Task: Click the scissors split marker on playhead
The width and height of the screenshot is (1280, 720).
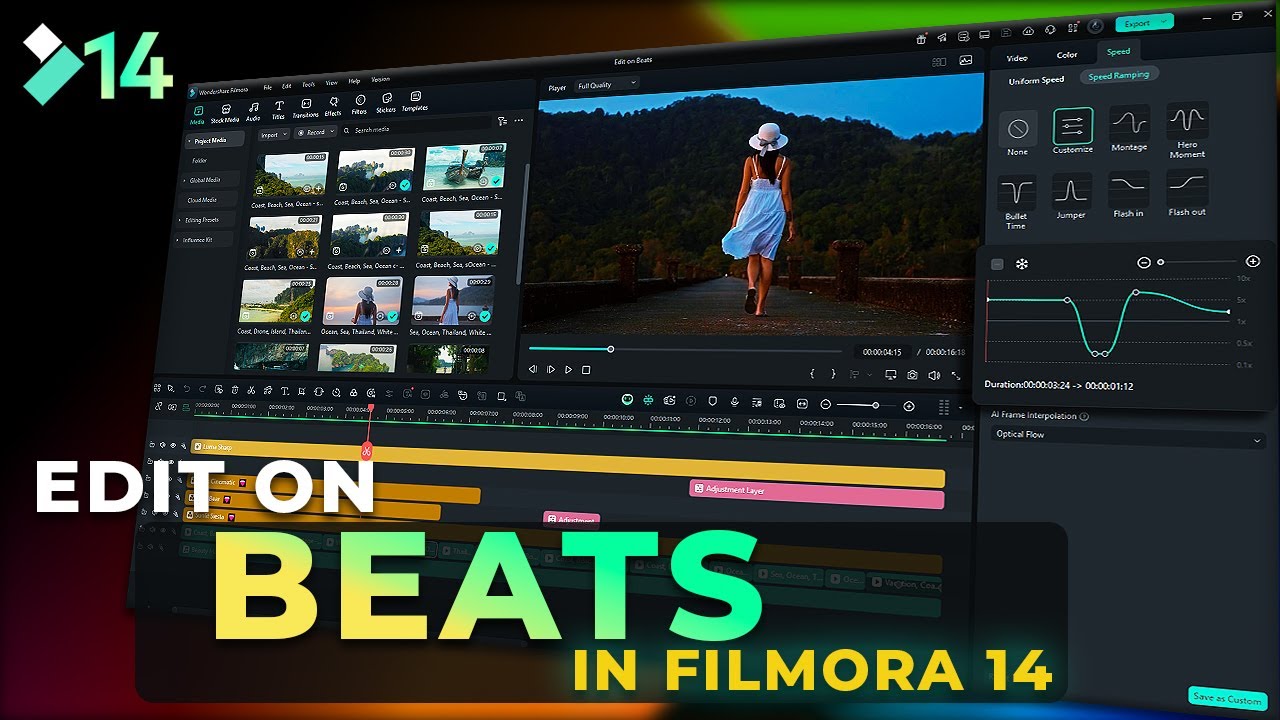Action: (367, 452)
